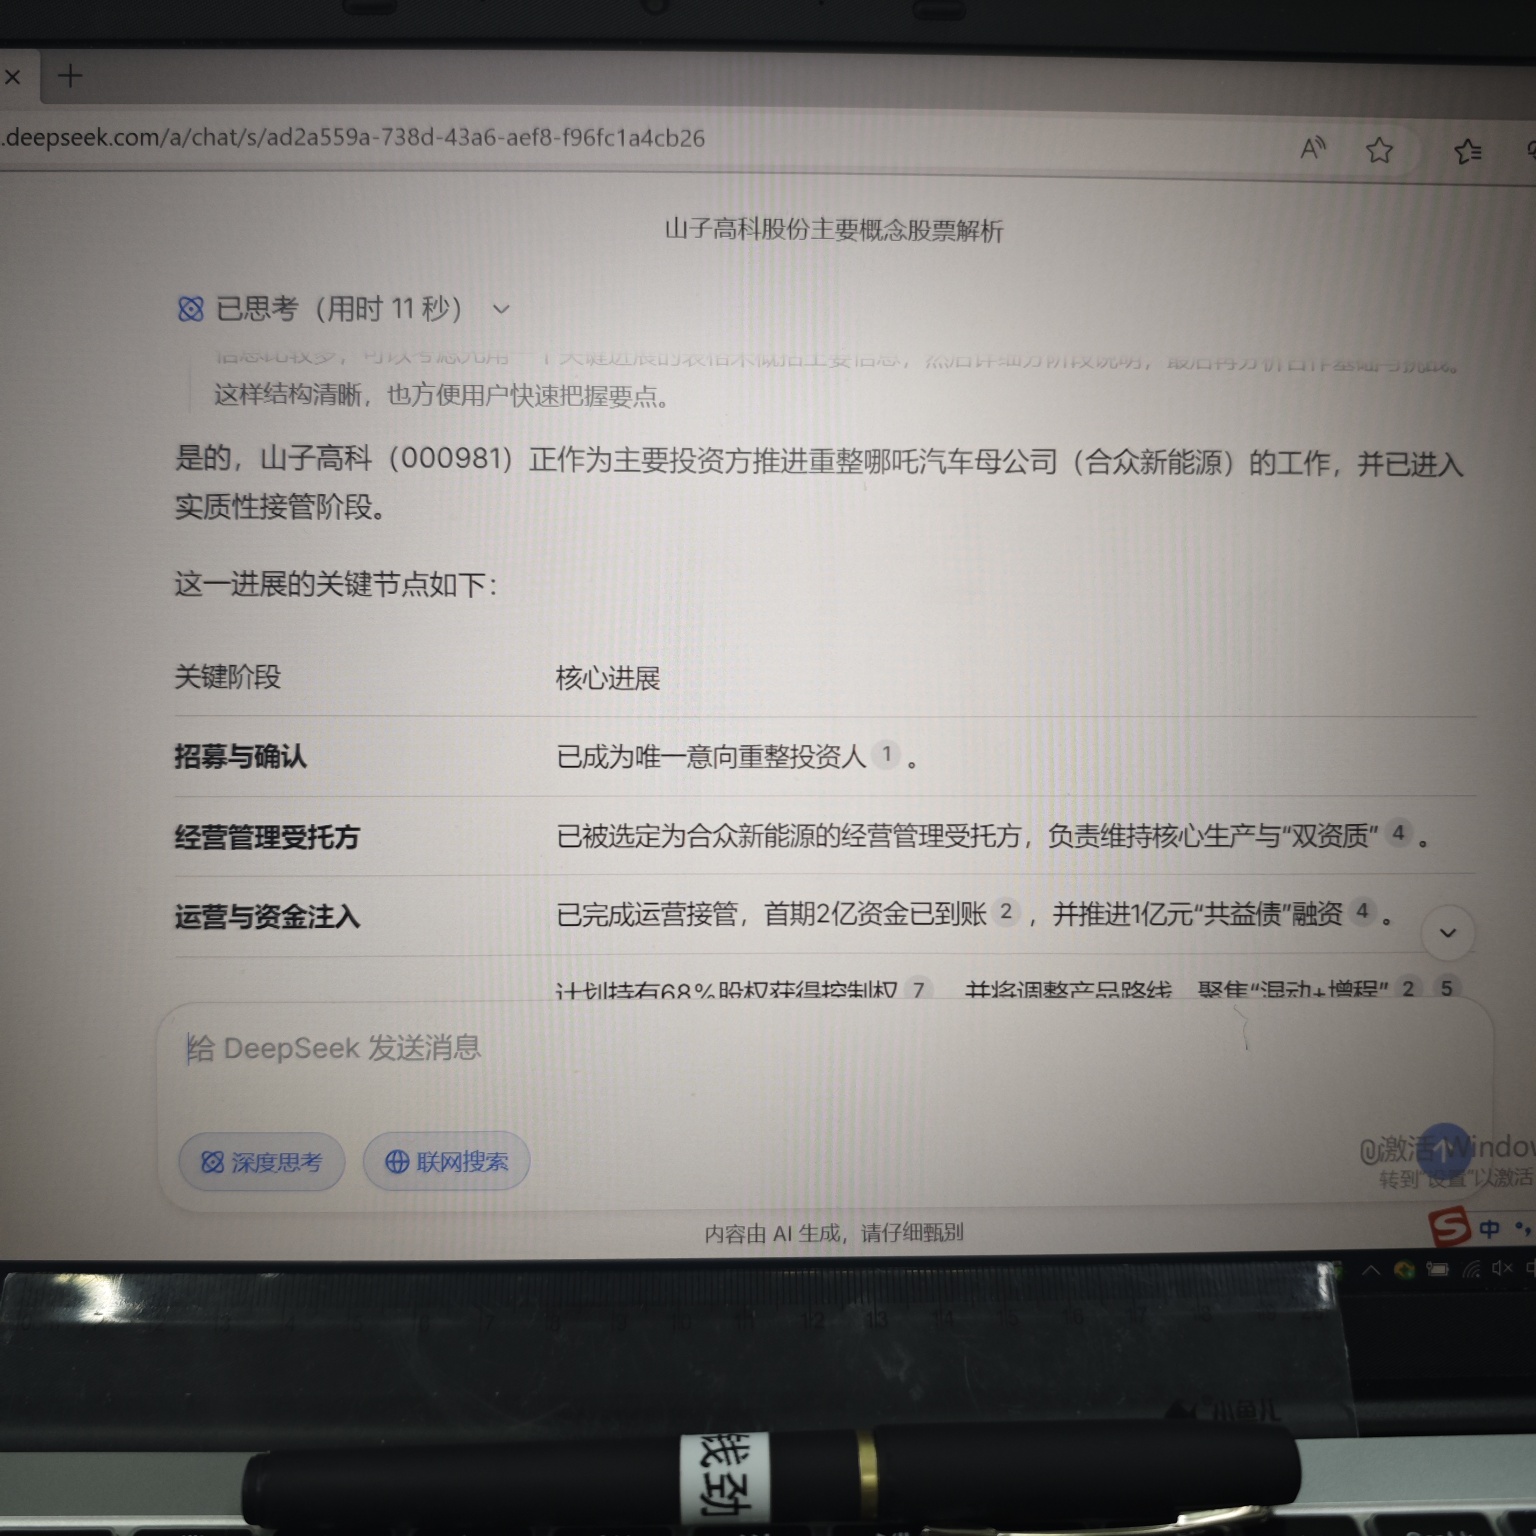Add page to favorites star icon
The image size is (1536, 1536).
(1380, 151)
